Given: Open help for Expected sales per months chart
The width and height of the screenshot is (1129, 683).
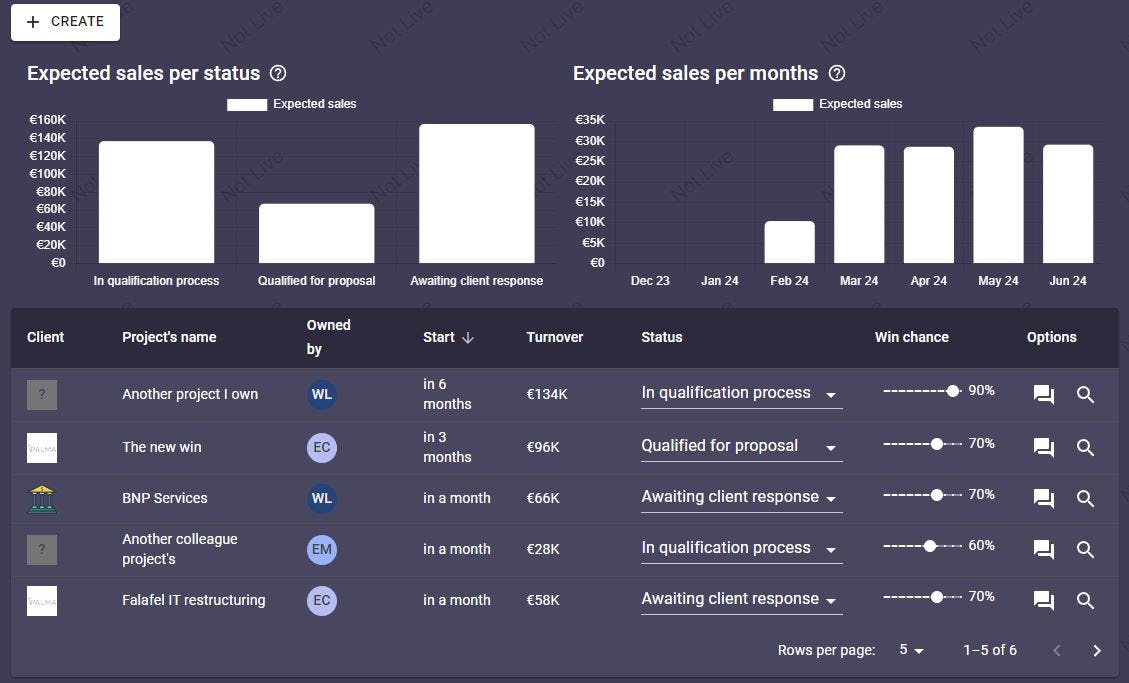Looking at the screenshot, I should [x=837, y=73].
